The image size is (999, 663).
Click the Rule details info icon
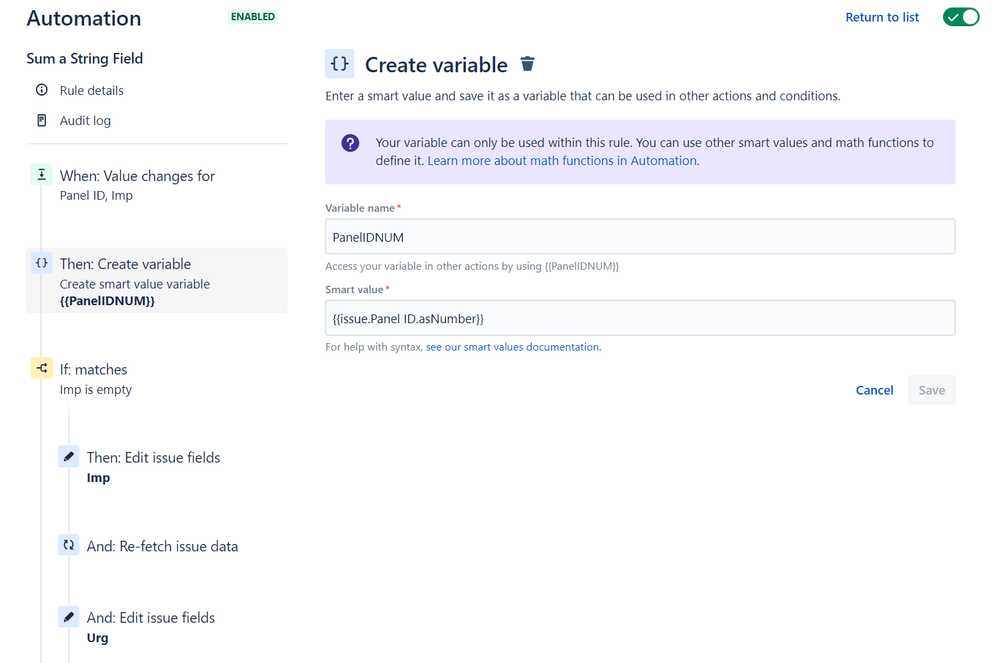41,90
